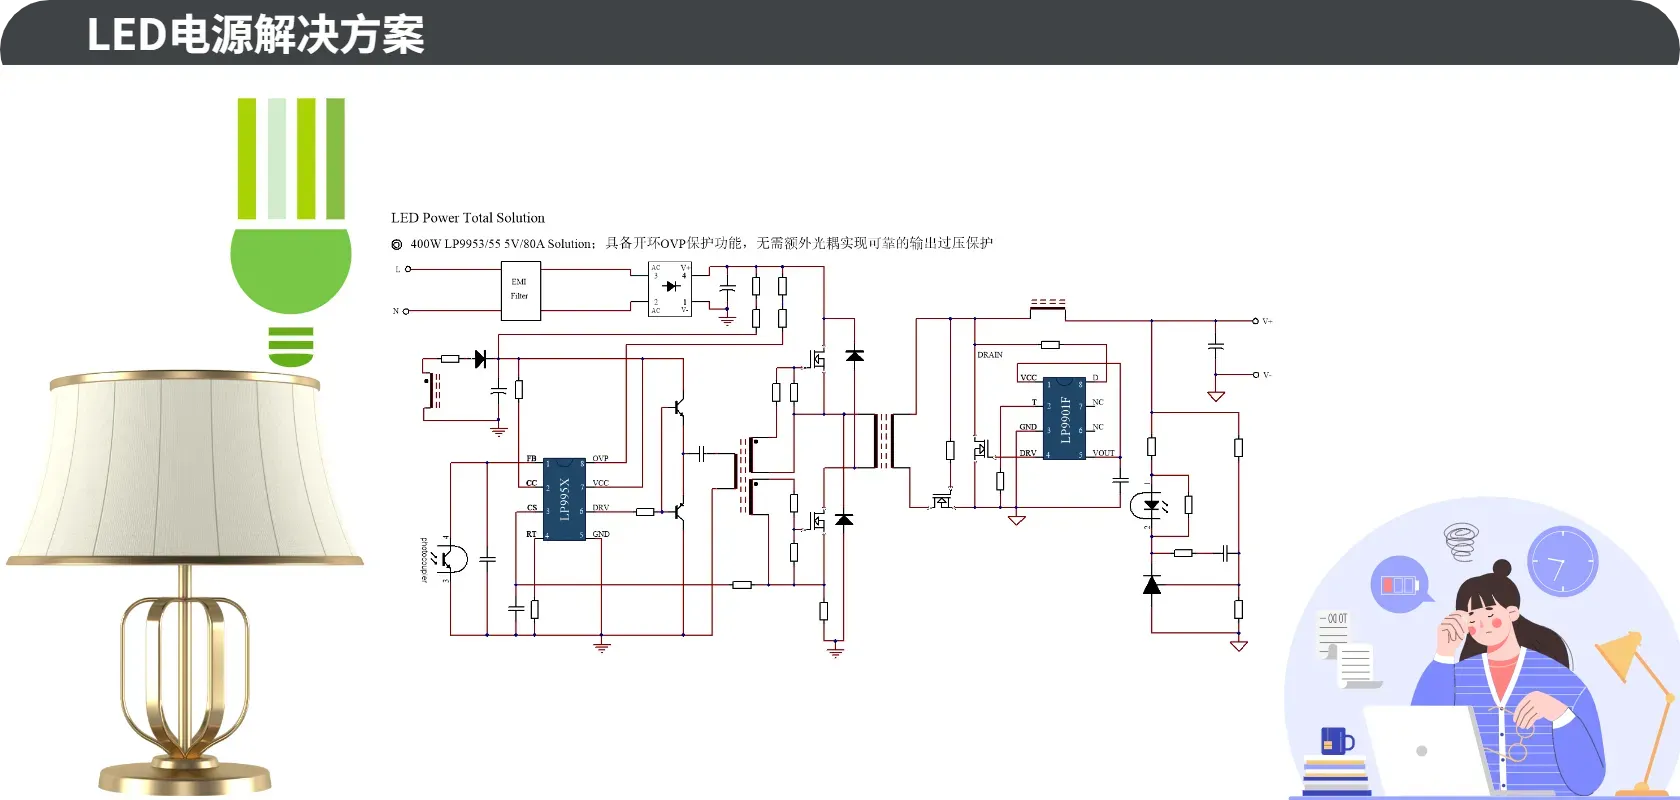This screenshot has height=800, width=1680.
Task: Click the golden table lamp image
Action: [x=185, y=583]
